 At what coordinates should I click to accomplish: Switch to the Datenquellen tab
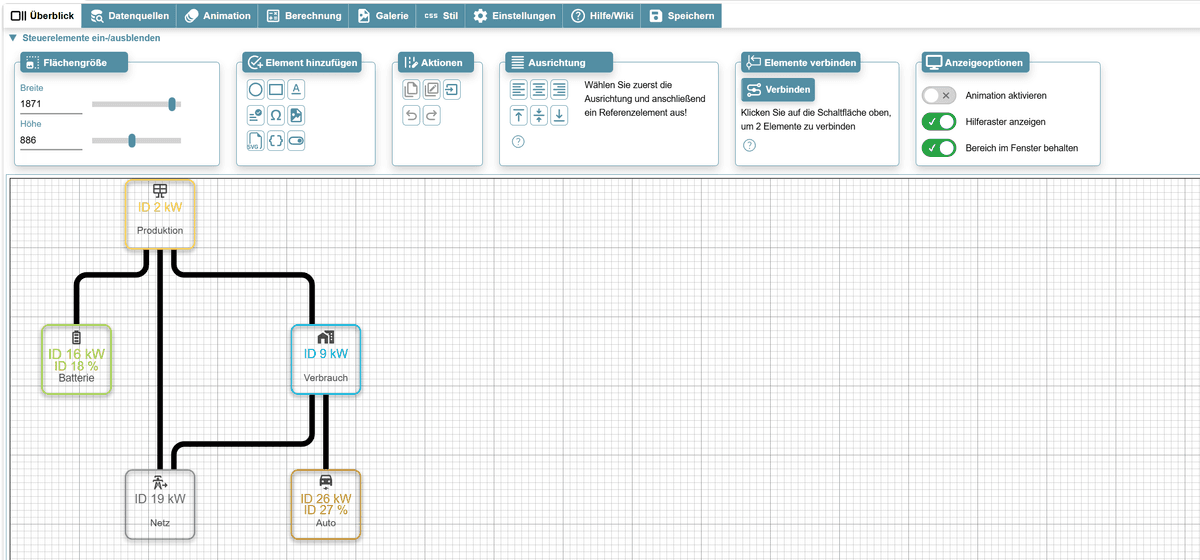tap(128, 16)
